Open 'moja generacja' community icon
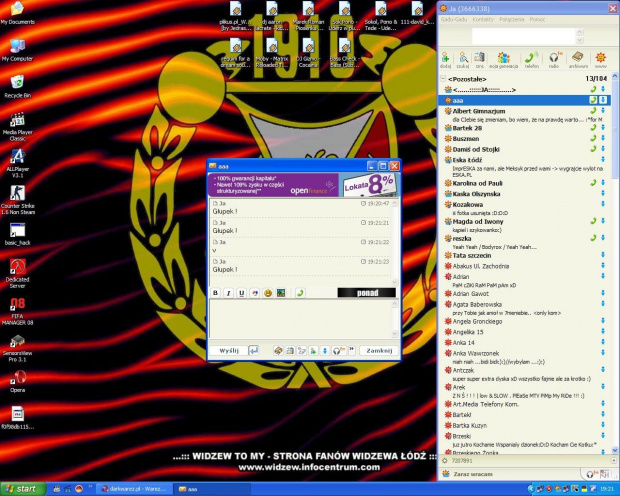Screen dimensions: 620x496 pos(503,60)
